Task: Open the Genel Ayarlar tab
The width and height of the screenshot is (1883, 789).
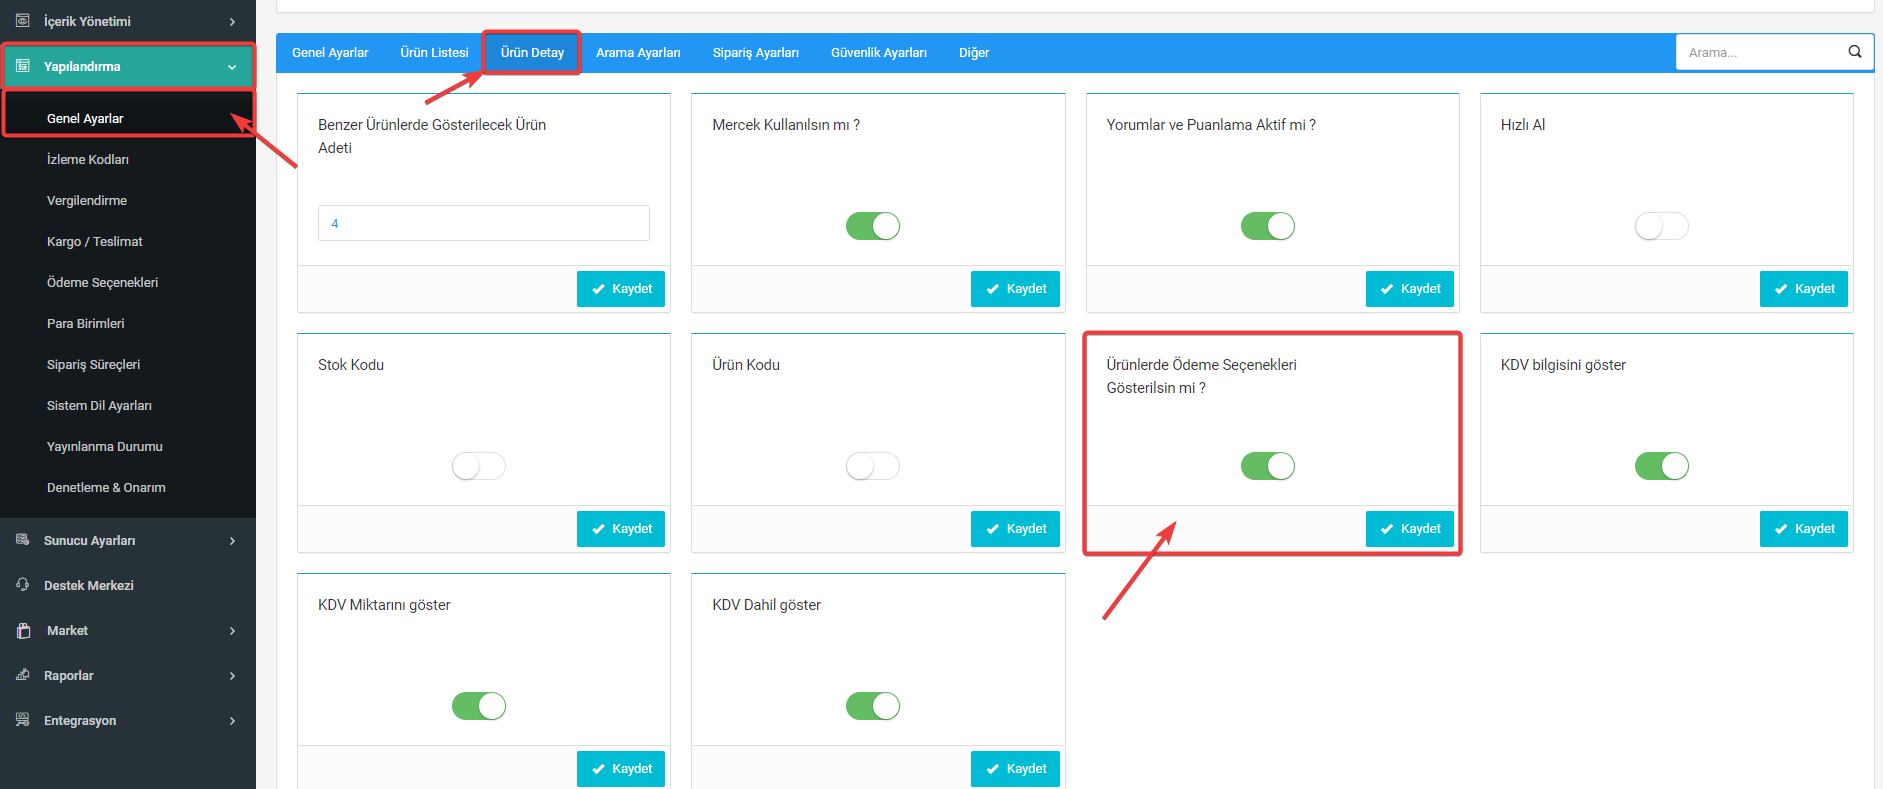Action: coord(330,53)
